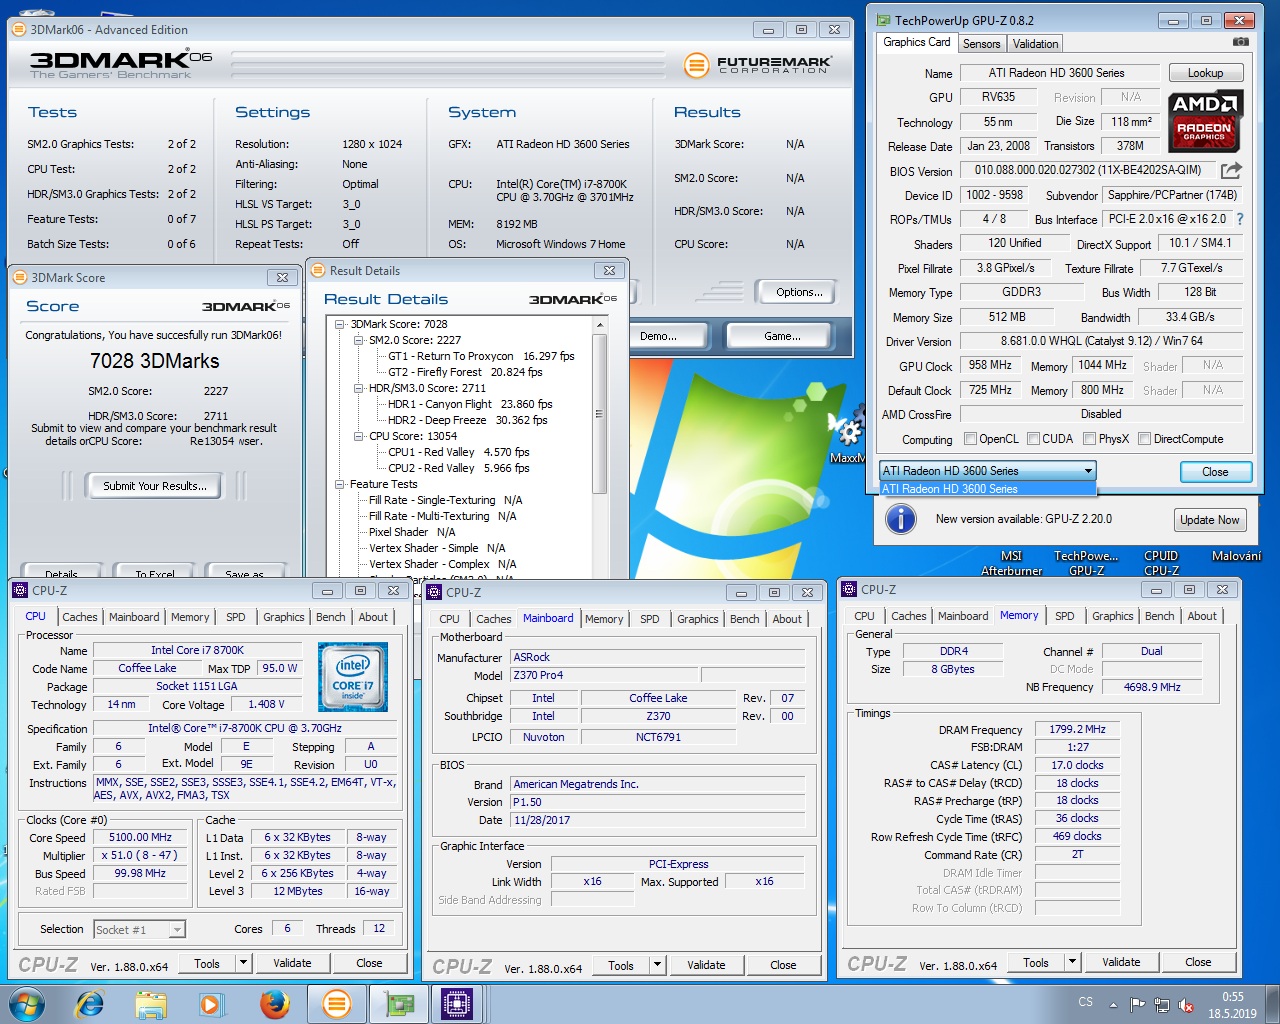This screenshot has width=1280, height=1024.
Task: Open Tools dropdown arrow in the CPU tab CPU-Z window
Action: 243,963
